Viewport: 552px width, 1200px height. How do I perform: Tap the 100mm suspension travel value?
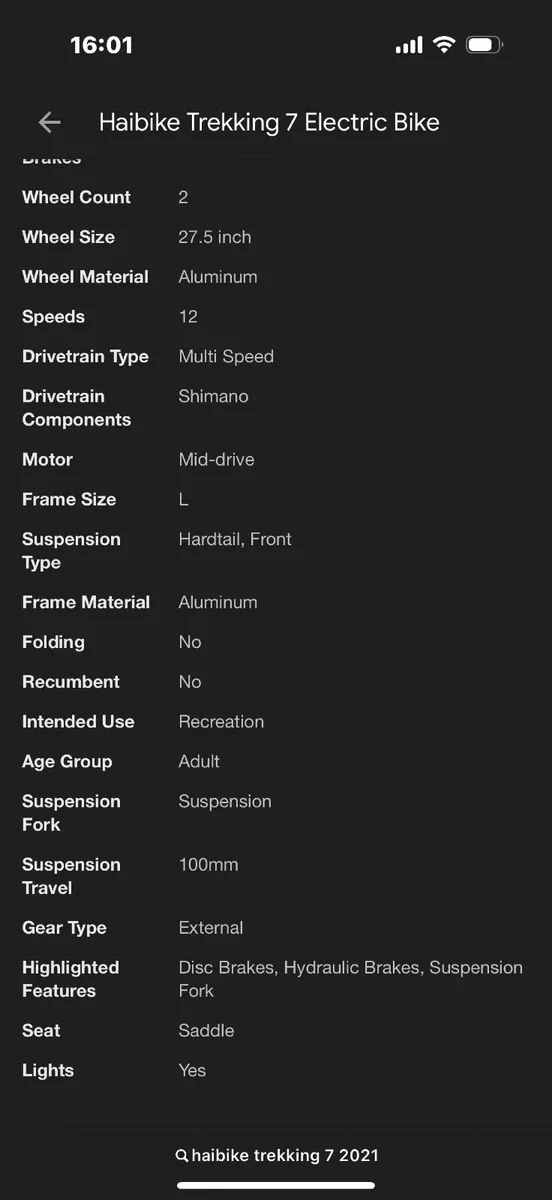pyautogui.click(x=208, y=865)
